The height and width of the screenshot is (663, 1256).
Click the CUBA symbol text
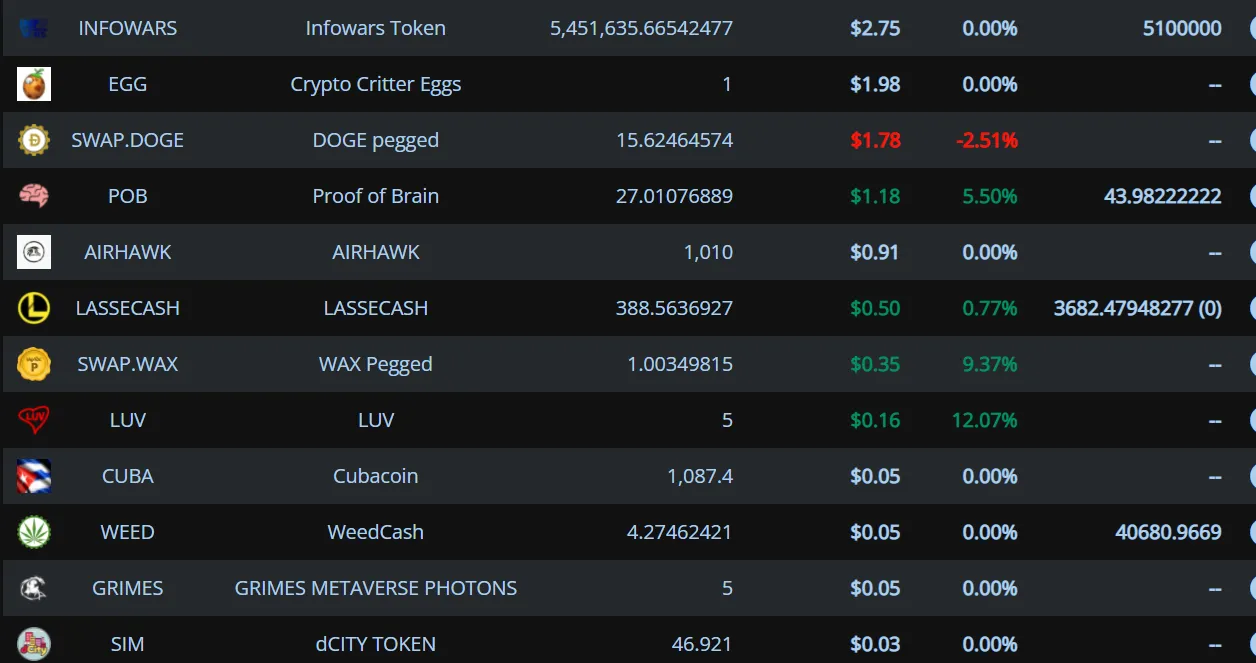[x=128, y=476]
